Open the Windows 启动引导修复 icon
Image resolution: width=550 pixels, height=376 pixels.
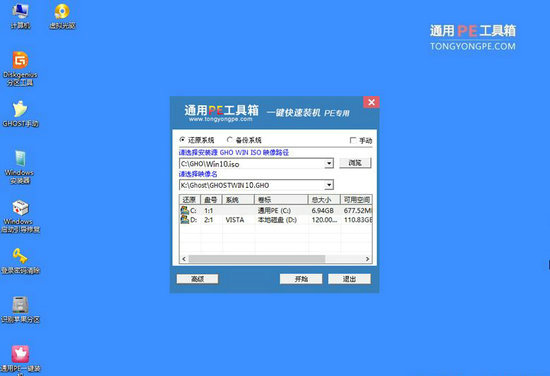(x=20, y=216)
